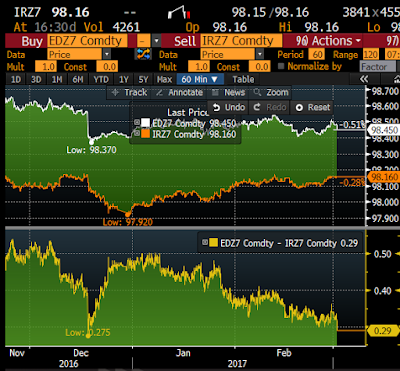The width and height of the screenshot is (400, 371).
Task: Open the Buy-side Data Price dropdown arrow
Action: pyautogui.click(x=107, y=54)
